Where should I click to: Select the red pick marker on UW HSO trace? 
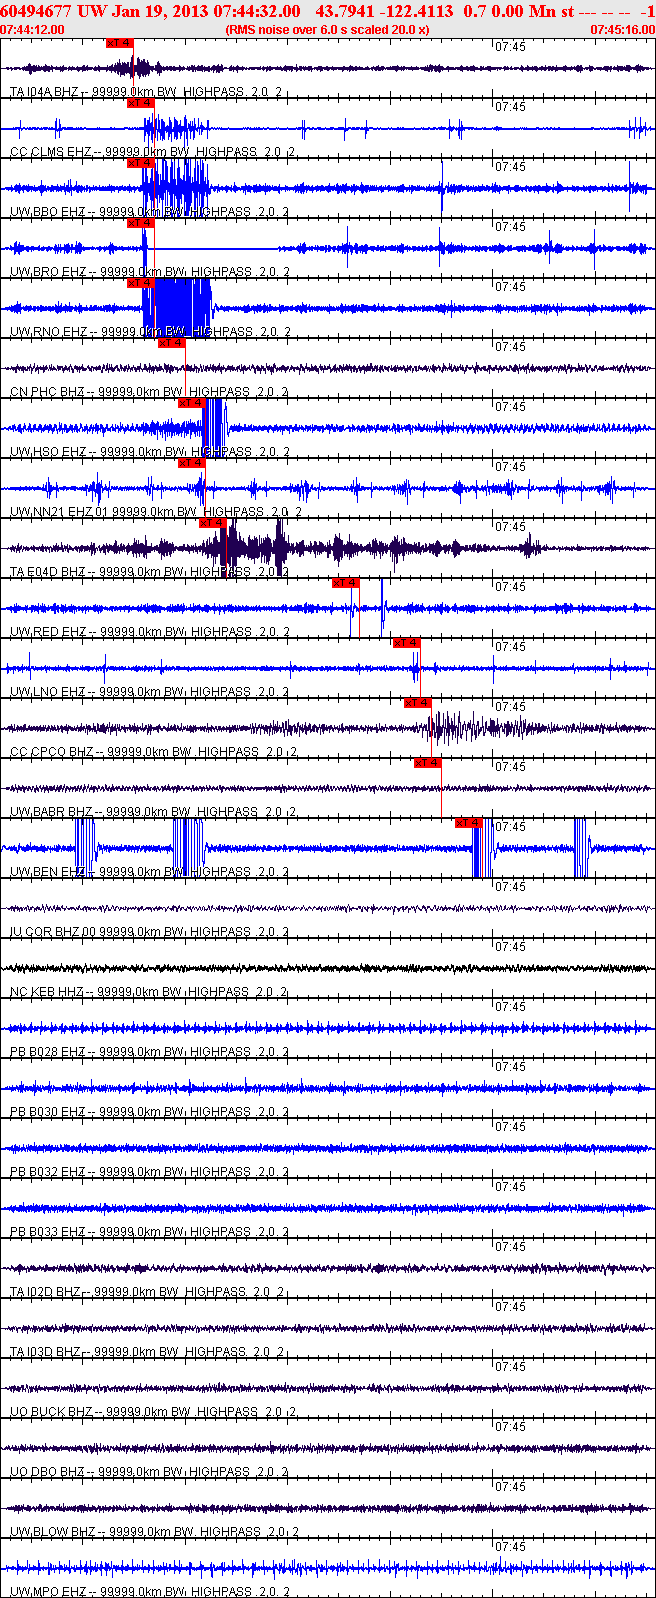191,403
